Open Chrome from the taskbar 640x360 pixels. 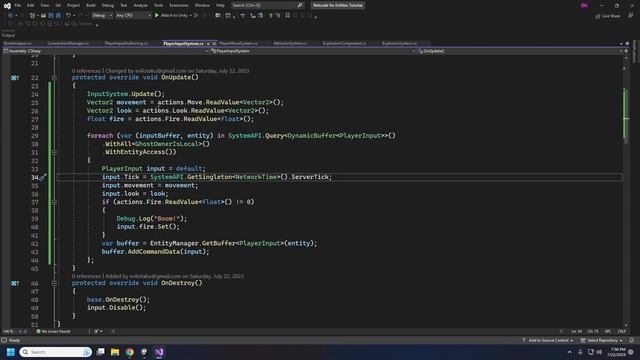[130, 352]
